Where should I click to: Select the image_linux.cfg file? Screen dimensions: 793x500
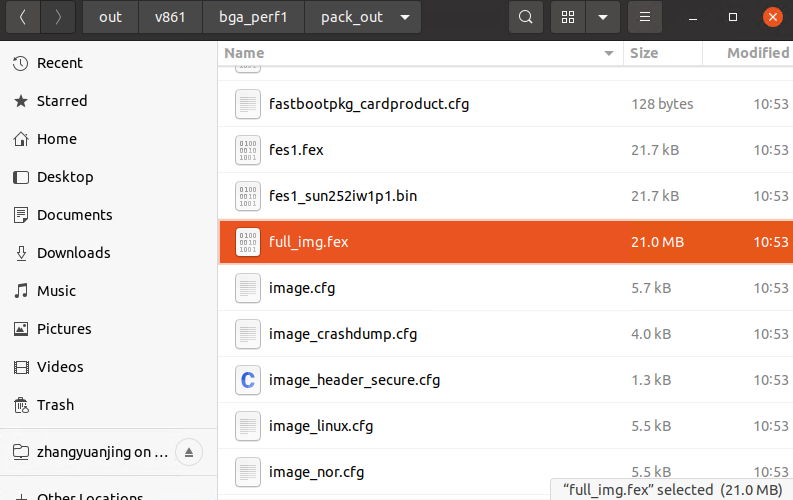(x=320, y=426)
